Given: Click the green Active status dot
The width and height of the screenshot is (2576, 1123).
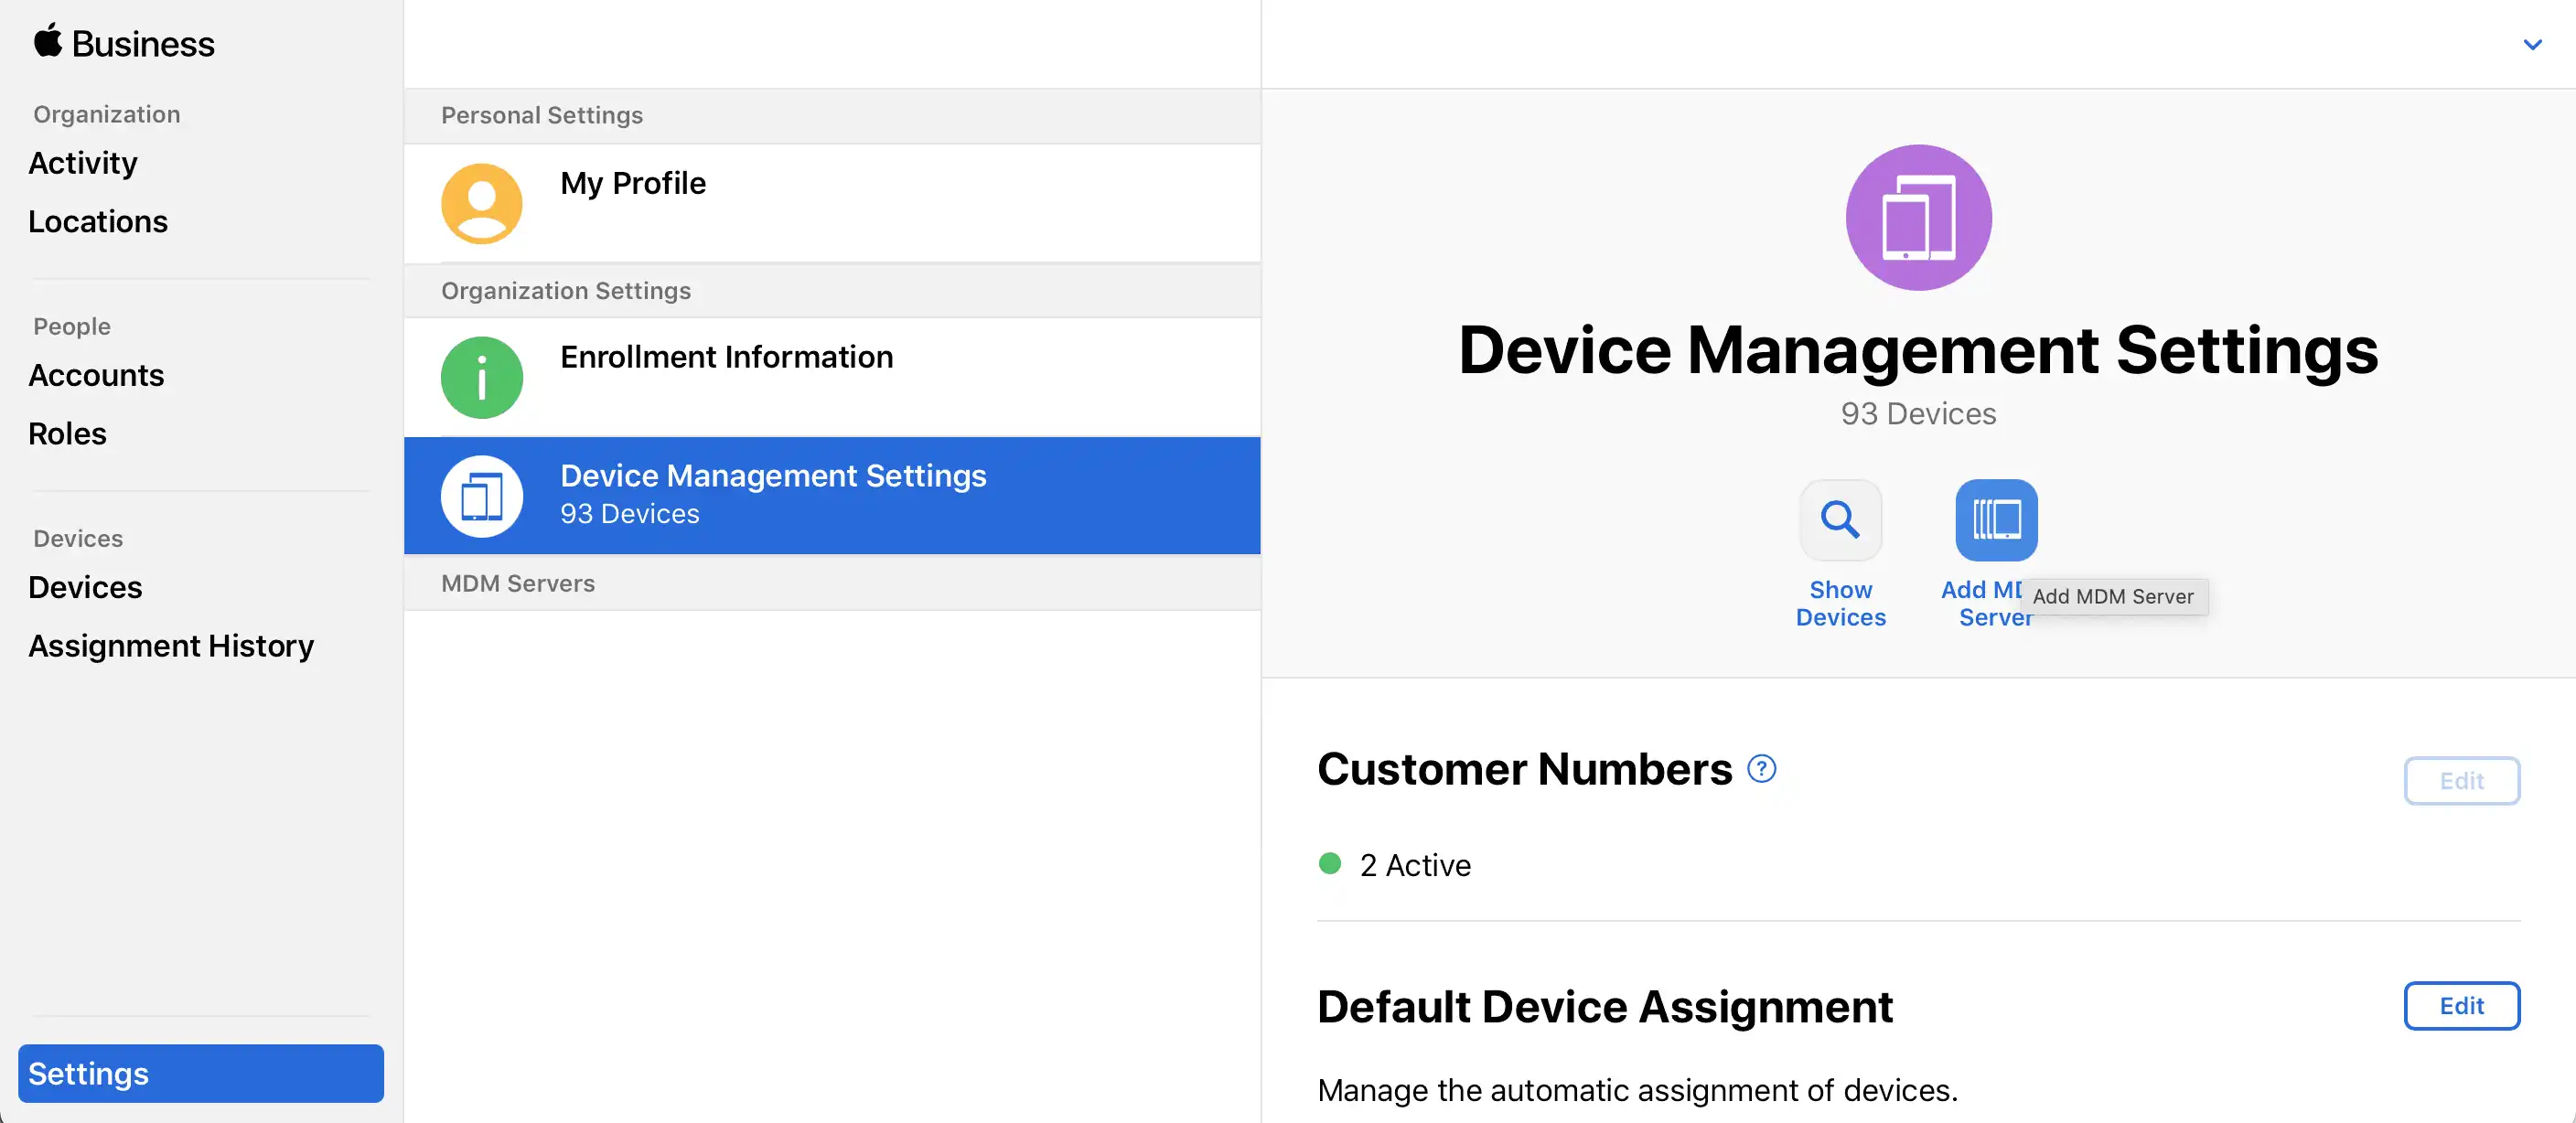Looking at the screenshot, I should [1329, 863].
